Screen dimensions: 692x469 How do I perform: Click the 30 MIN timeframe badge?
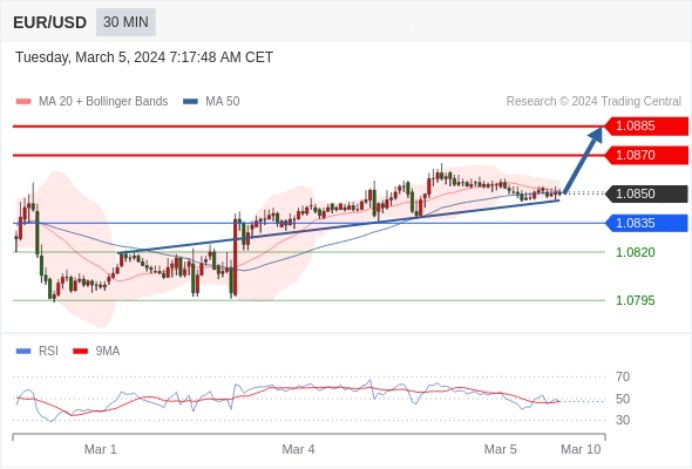tap(126, 22)
